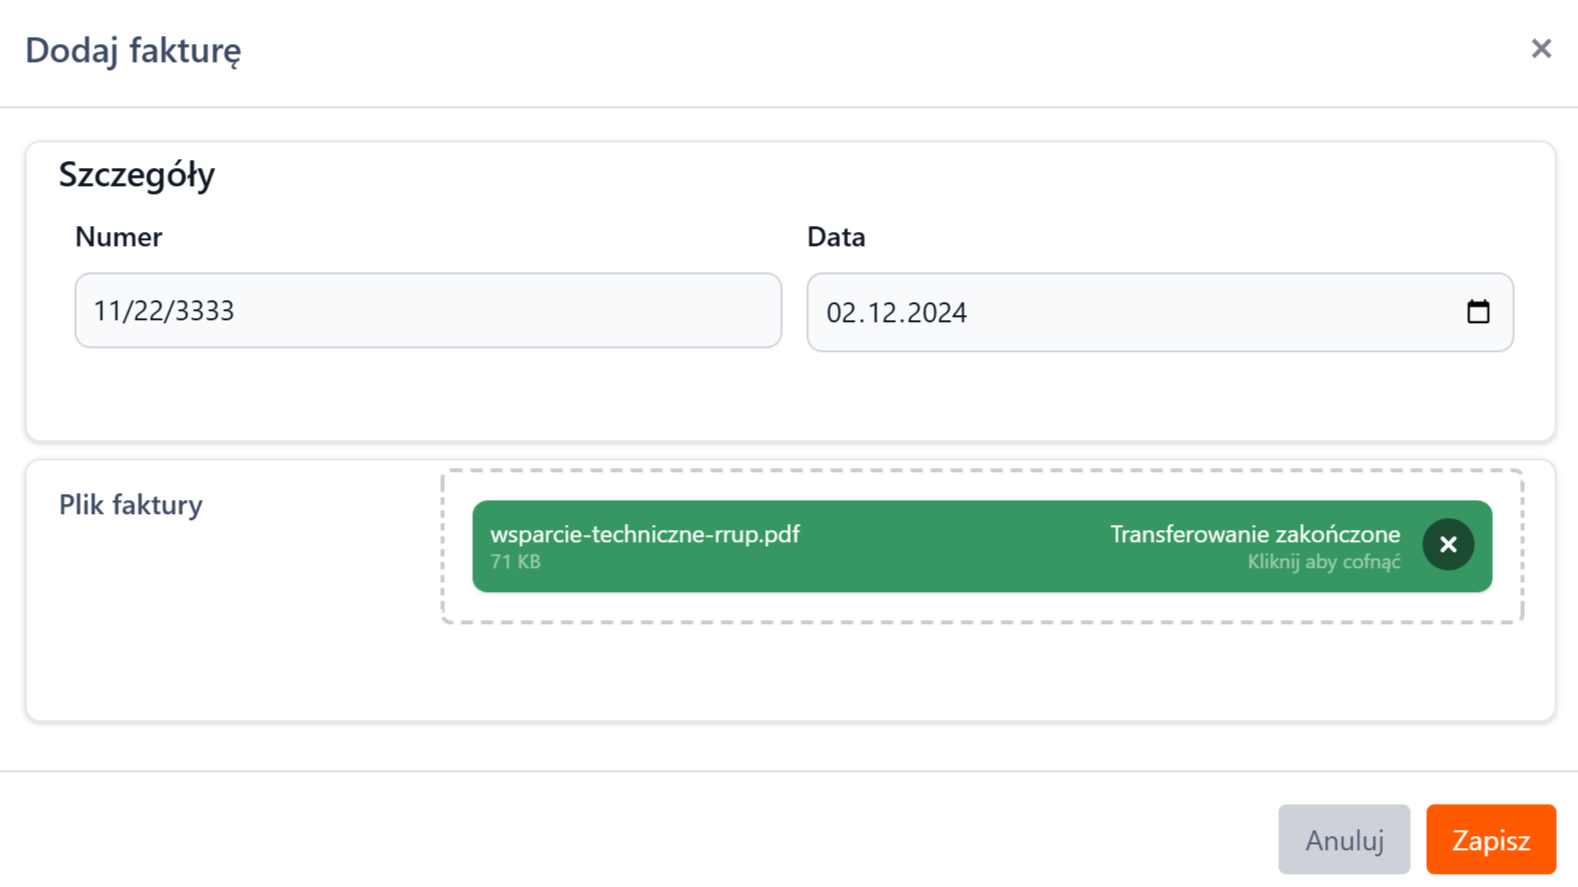This screenshot has height=887, width=1578.
Task: Click the Plik faktury label
Action: pos(130,505)
